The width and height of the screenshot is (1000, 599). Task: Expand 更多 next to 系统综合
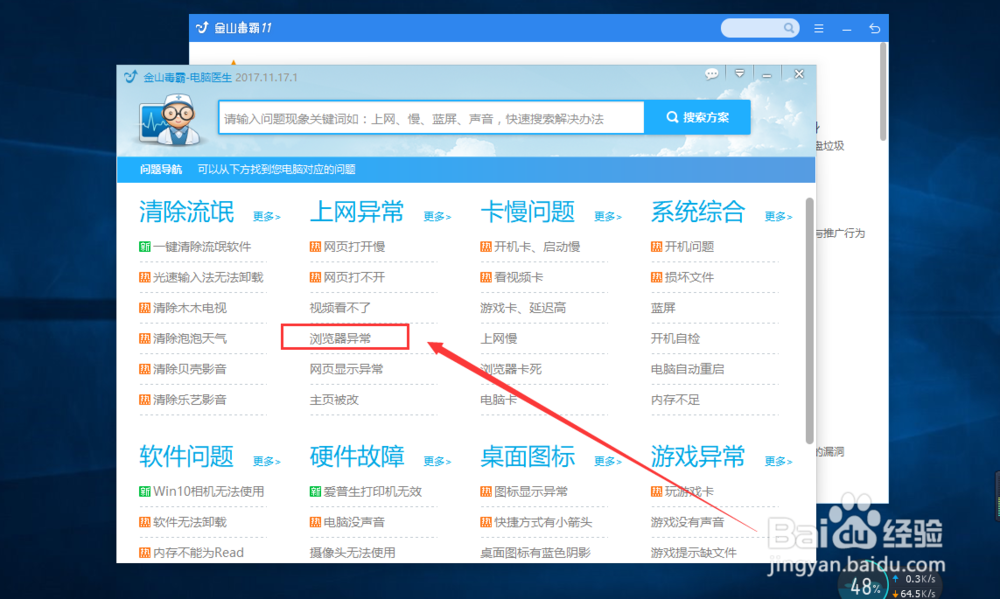click(x=779, y=216)
